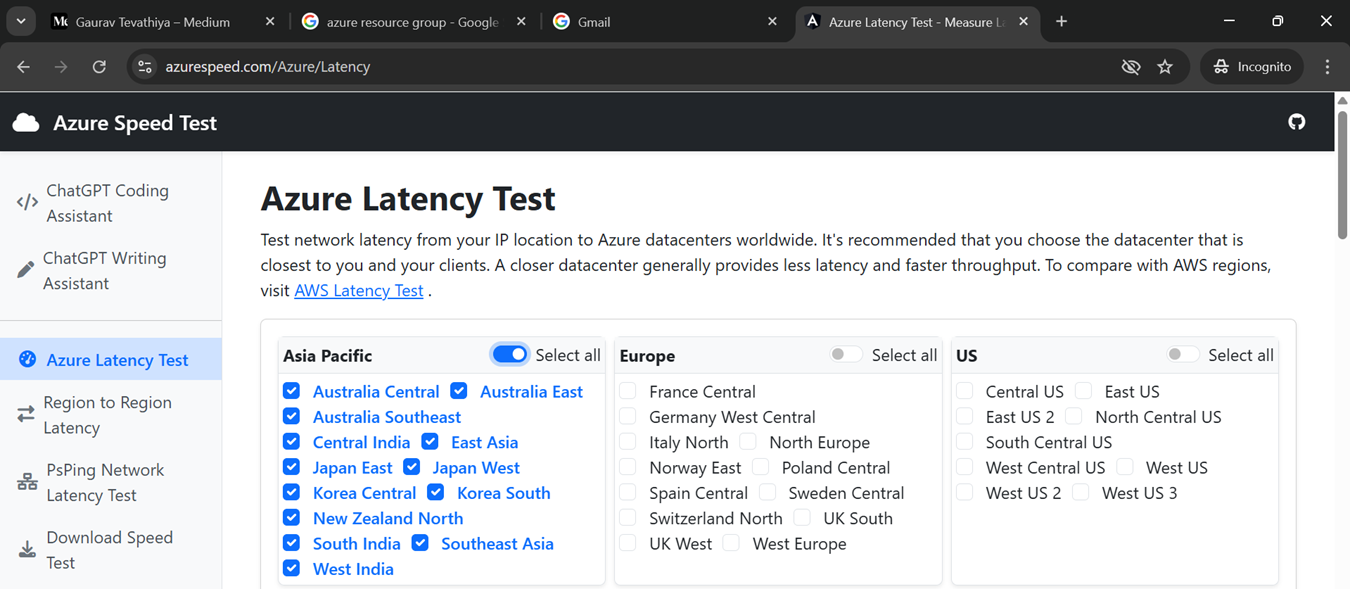Switch to the Gmail tab
The height and width of the screenshot is (589, 1350).
(x=660, y=22)
